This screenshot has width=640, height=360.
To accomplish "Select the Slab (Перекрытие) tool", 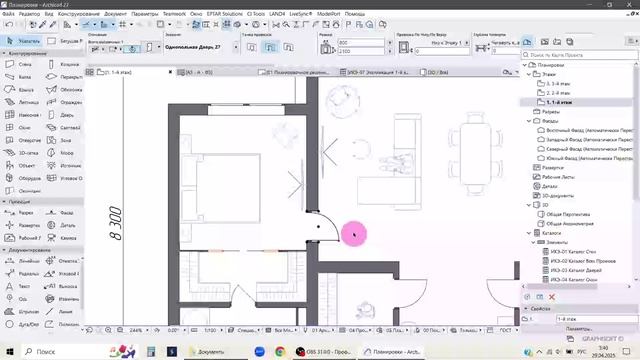I will (63, 77).
